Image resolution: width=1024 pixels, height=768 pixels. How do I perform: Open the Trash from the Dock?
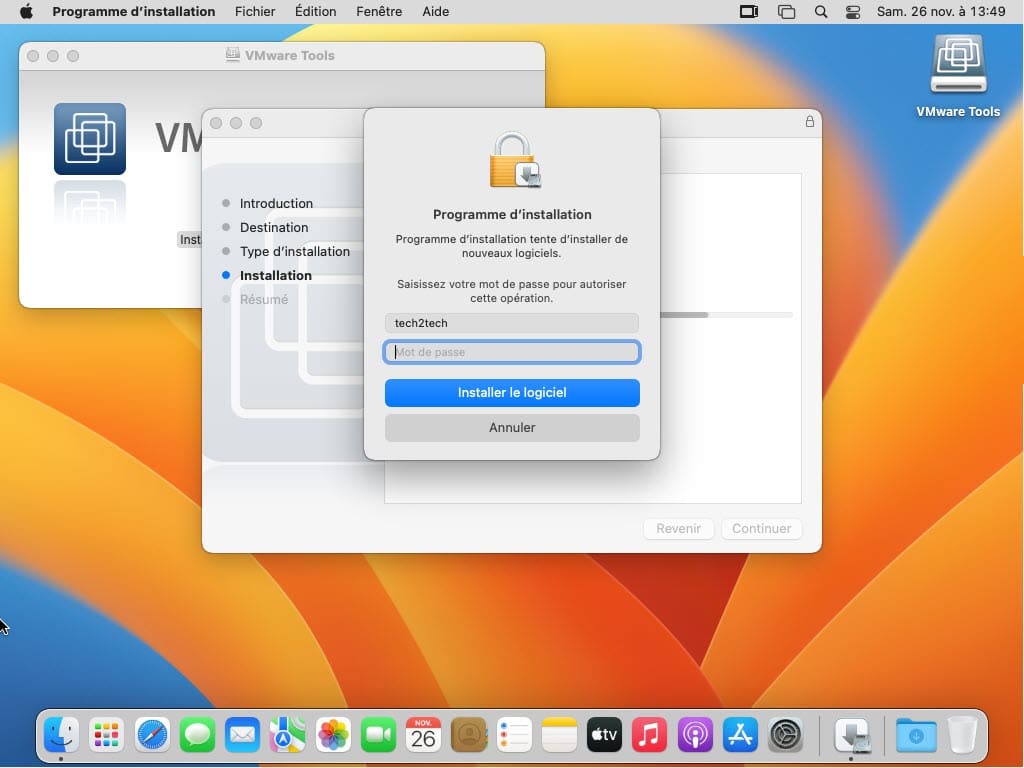pyautogui.click(x=963, y=735)
